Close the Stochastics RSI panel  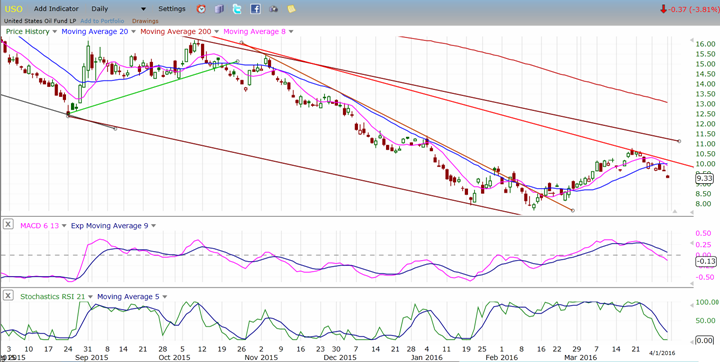[8, 296]
